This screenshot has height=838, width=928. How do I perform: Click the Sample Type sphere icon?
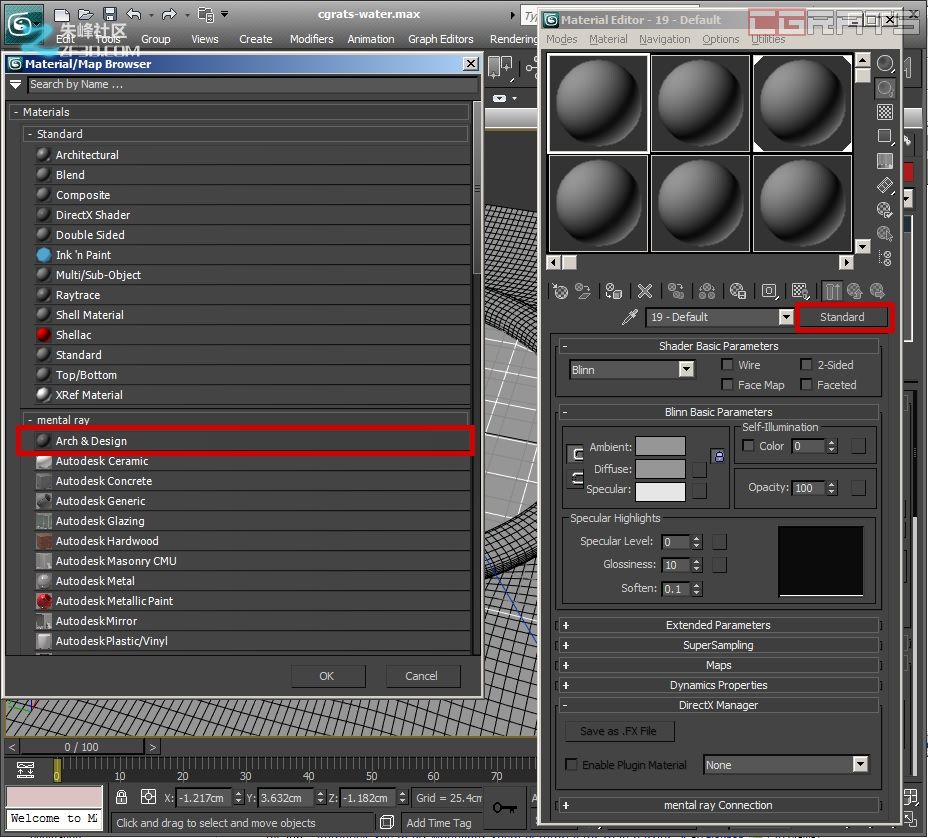coord(885,63)
